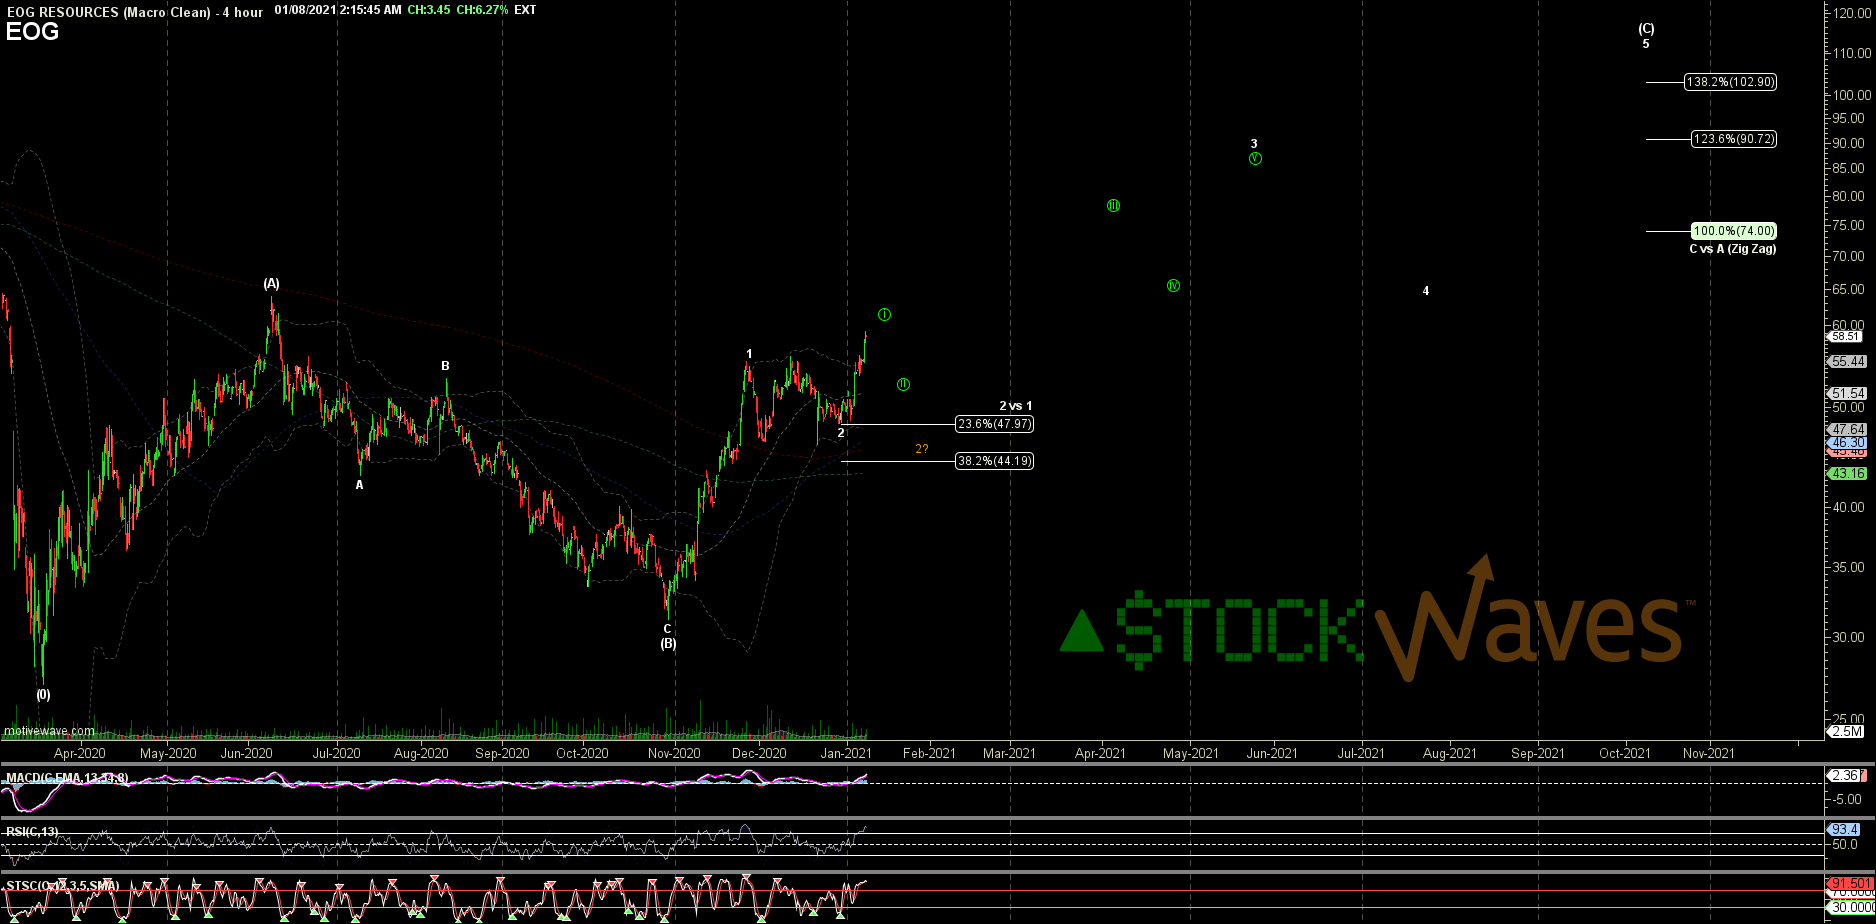1876x924 pixels.
Task: Click the '120.00' price axis label
Action: tap(1853, 13)
